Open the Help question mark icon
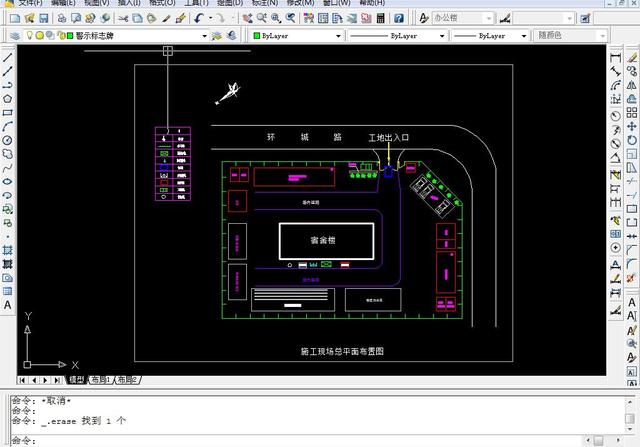The height and width of the screenshot is (447, 640). [x=399, y=18]
